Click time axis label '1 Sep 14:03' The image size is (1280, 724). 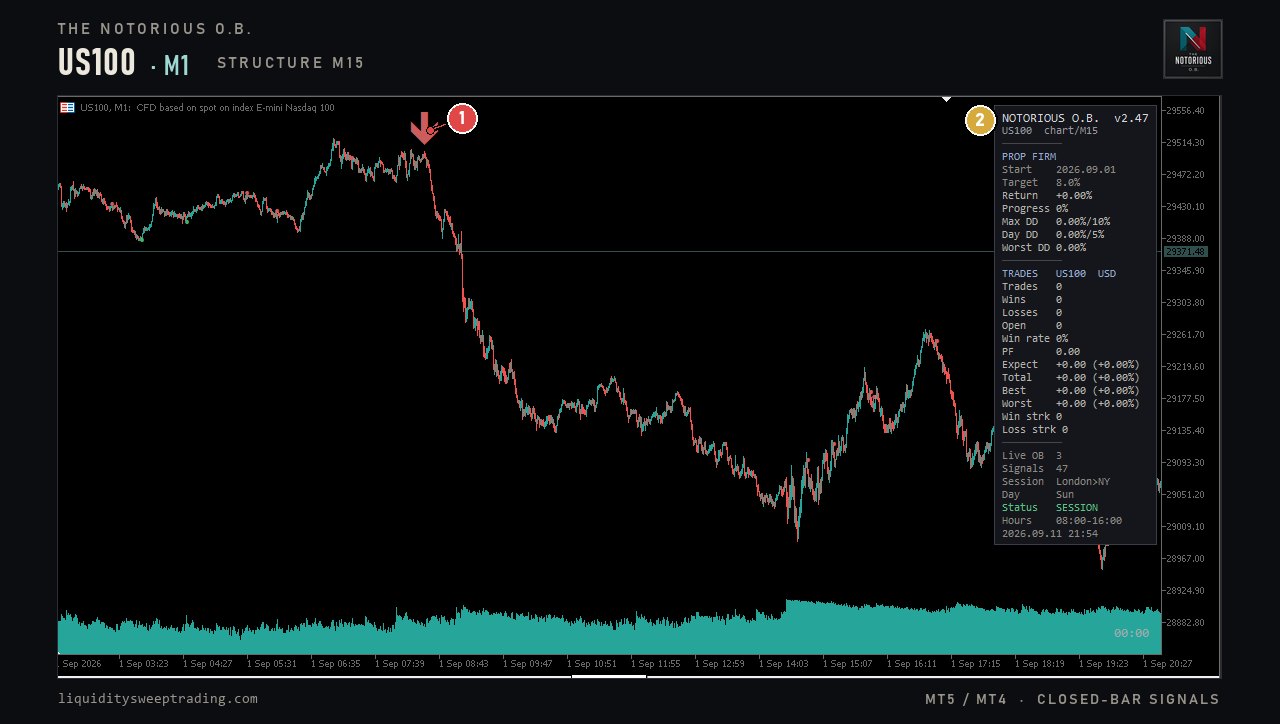point(783,663)
